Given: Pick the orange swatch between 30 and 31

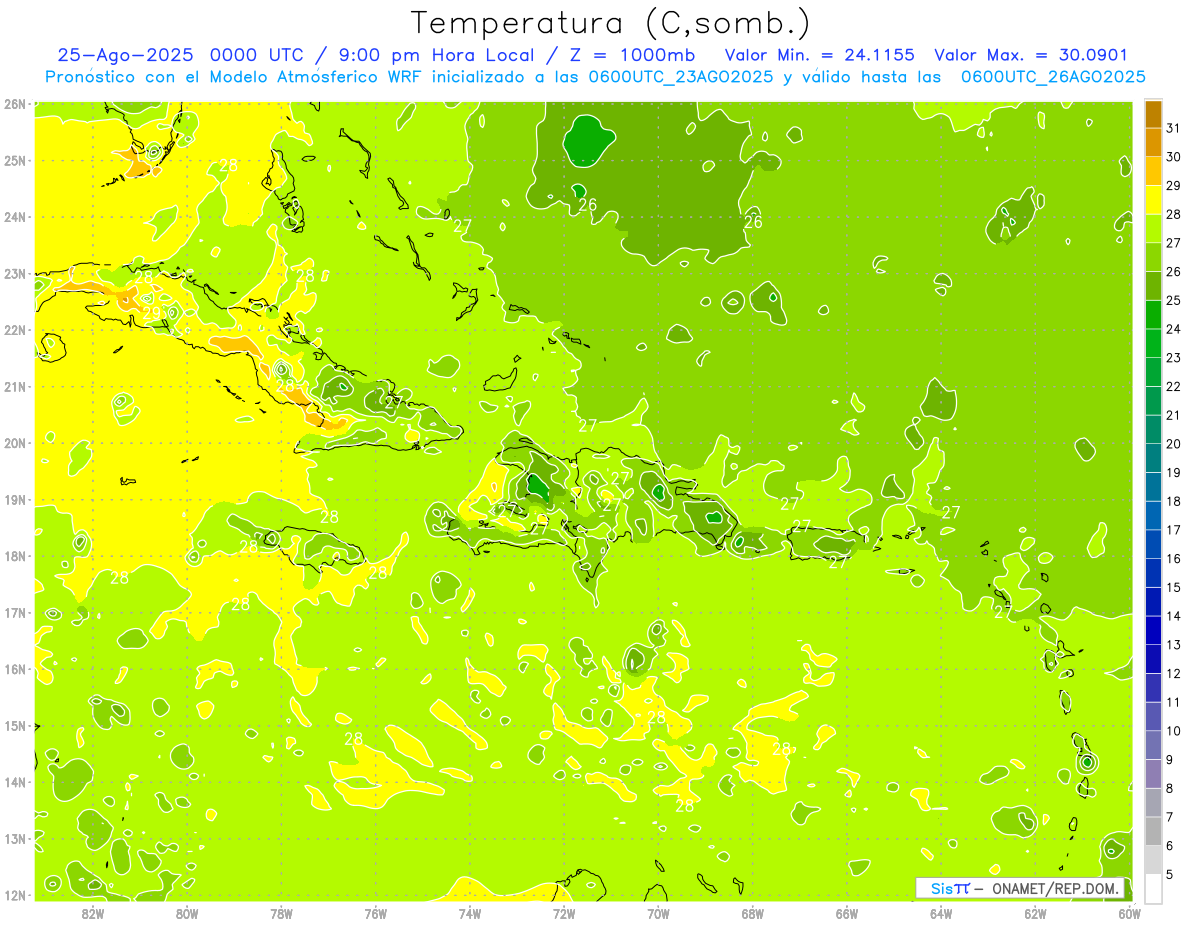Looking at the screenshot, I should (1153, 143).
